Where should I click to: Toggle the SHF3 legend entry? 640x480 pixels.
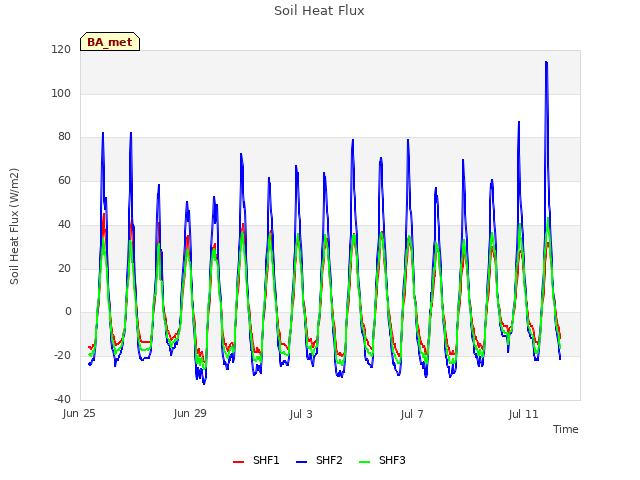click(382, 460)
